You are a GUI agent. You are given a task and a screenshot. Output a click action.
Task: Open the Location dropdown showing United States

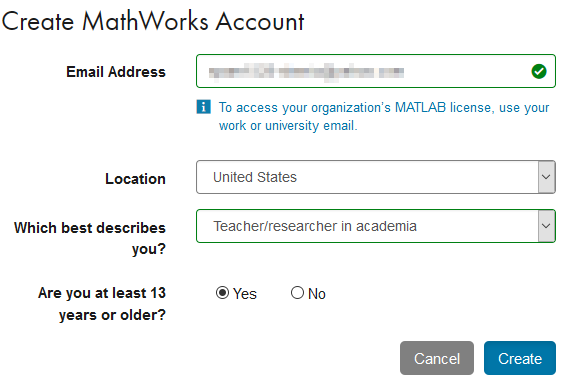pyautogui.click(x=376, y=177)
